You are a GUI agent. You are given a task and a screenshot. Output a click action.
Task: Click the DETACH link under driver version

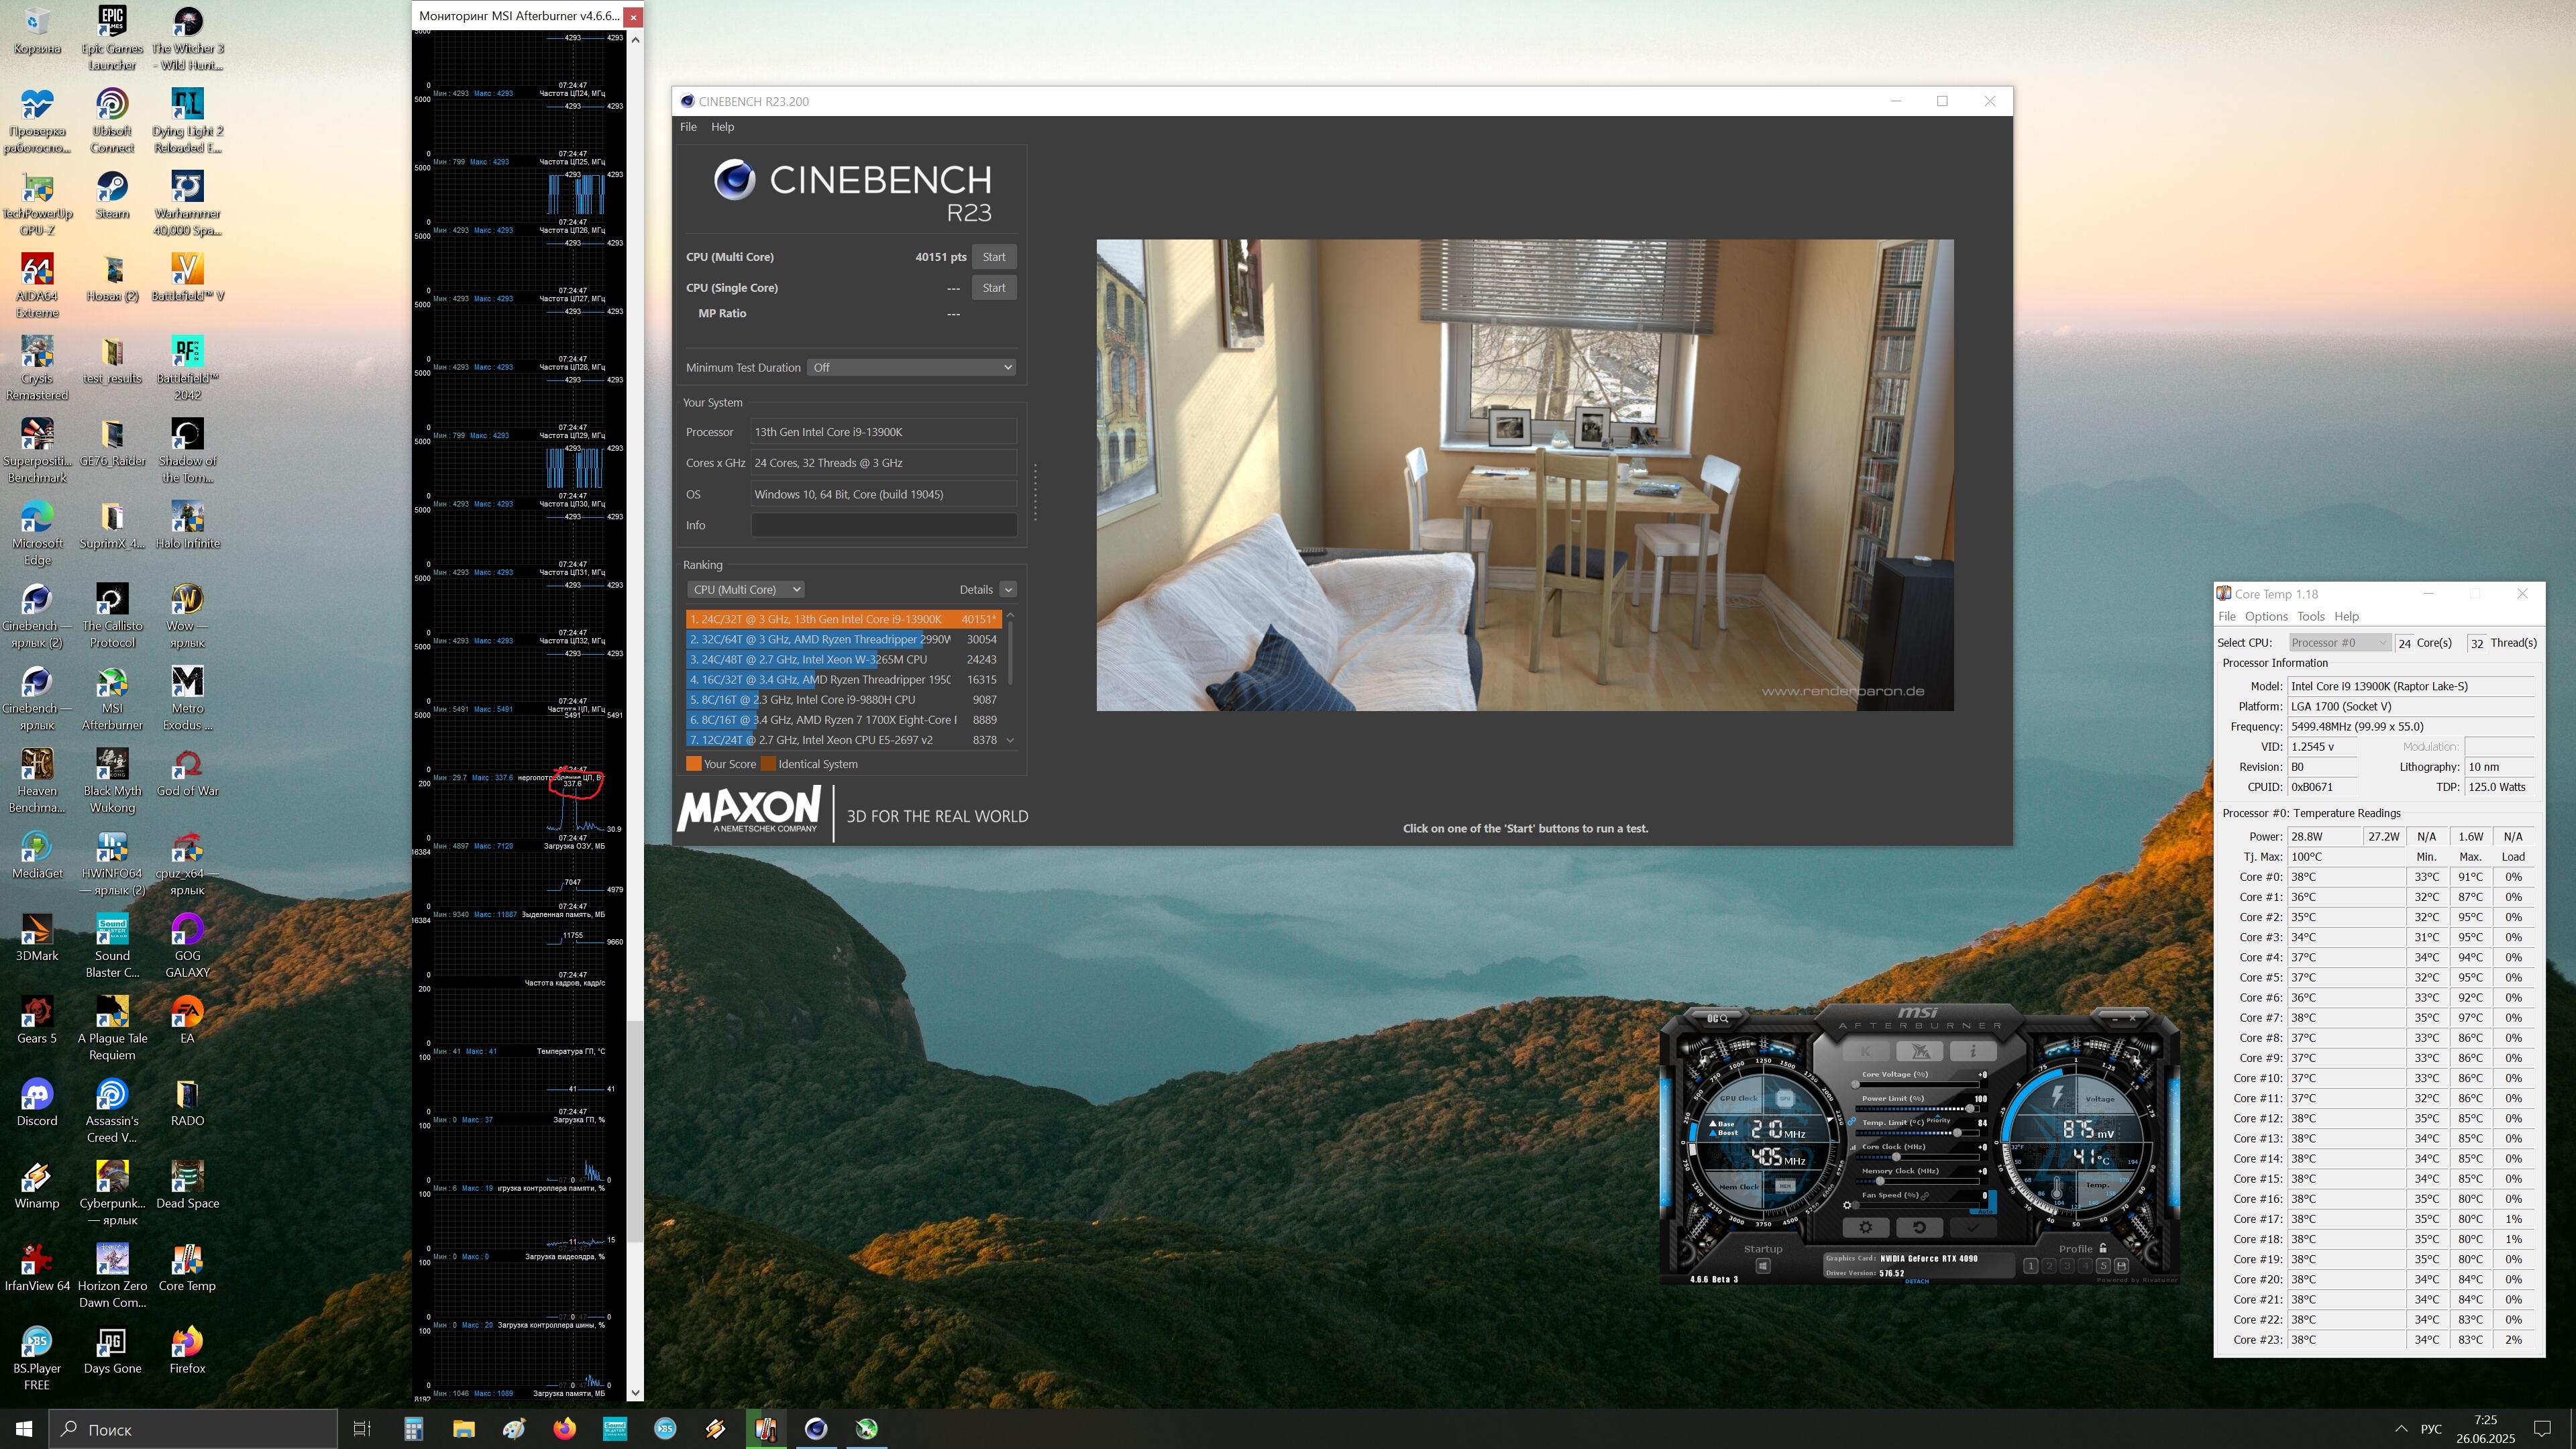[1917, 1282]
